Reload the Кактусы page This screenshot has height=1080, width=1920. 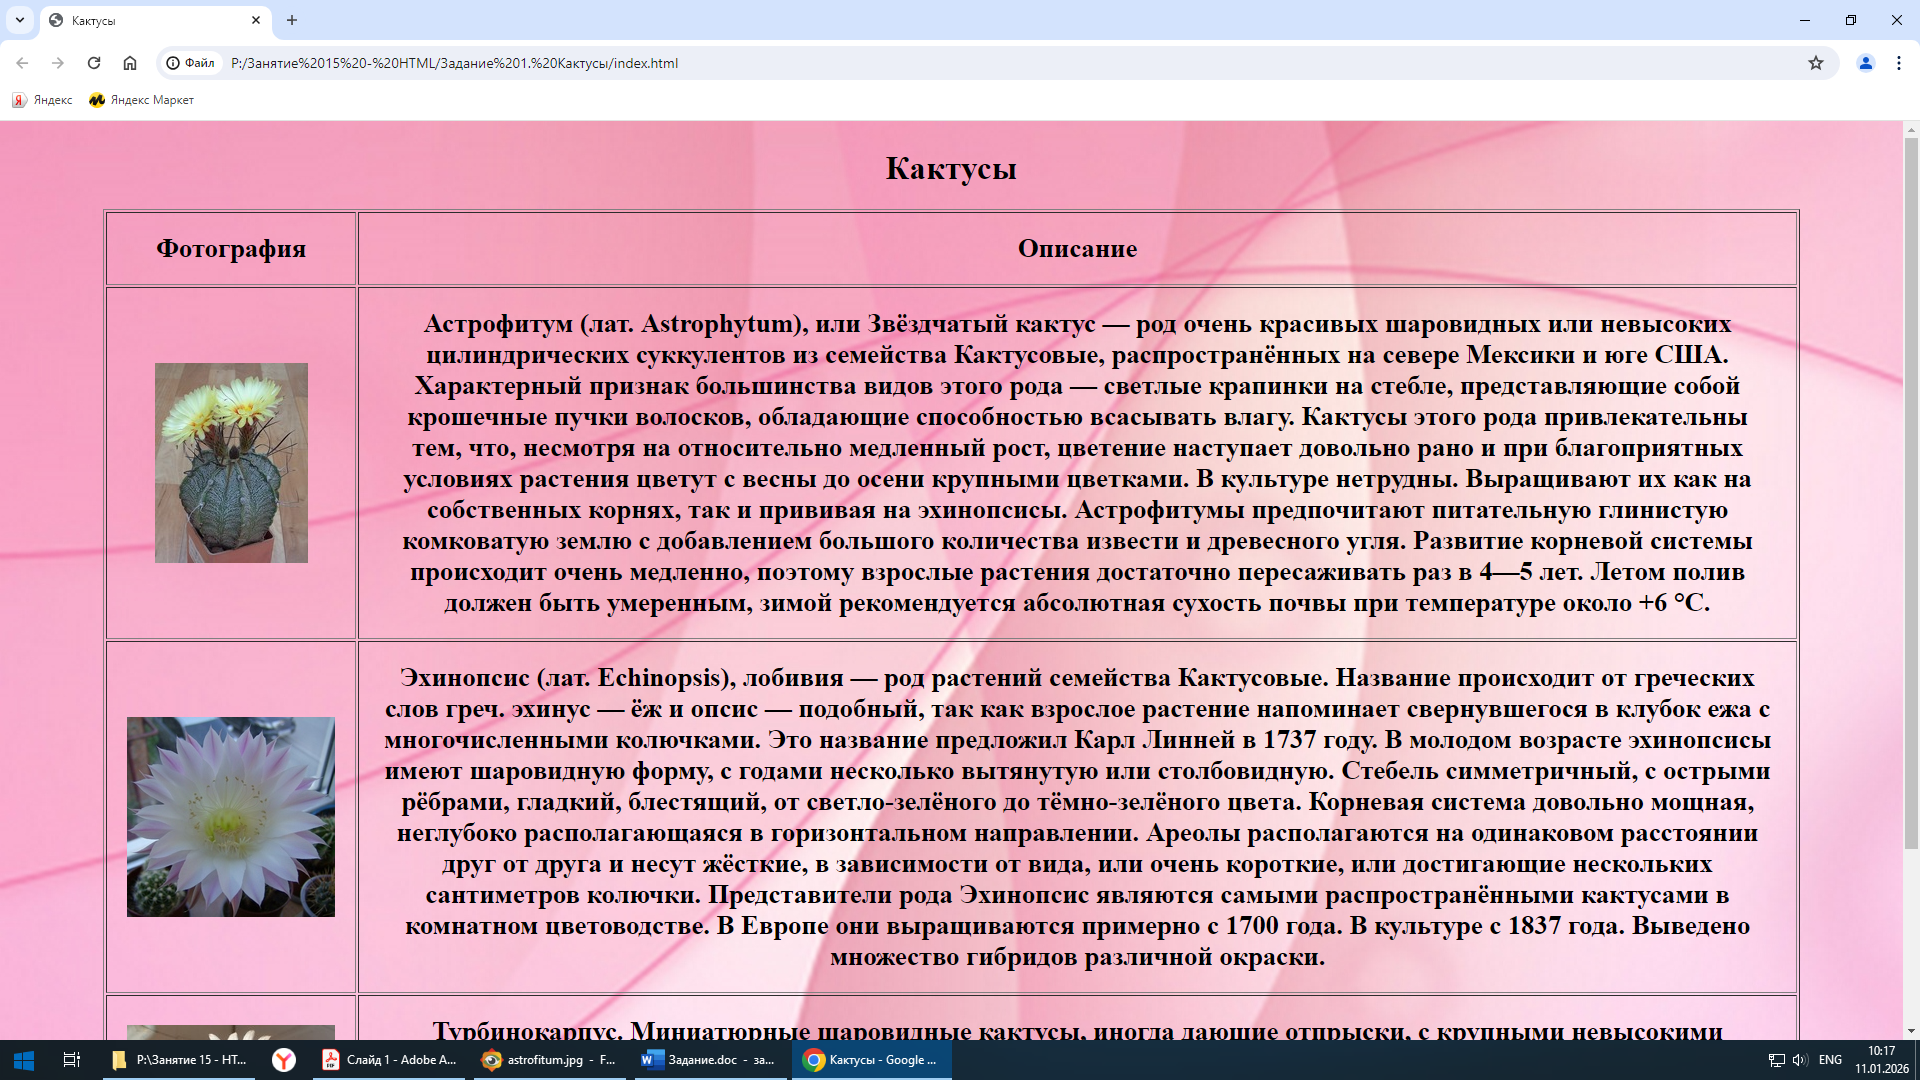pyautogui.click(x=94, y=63)
